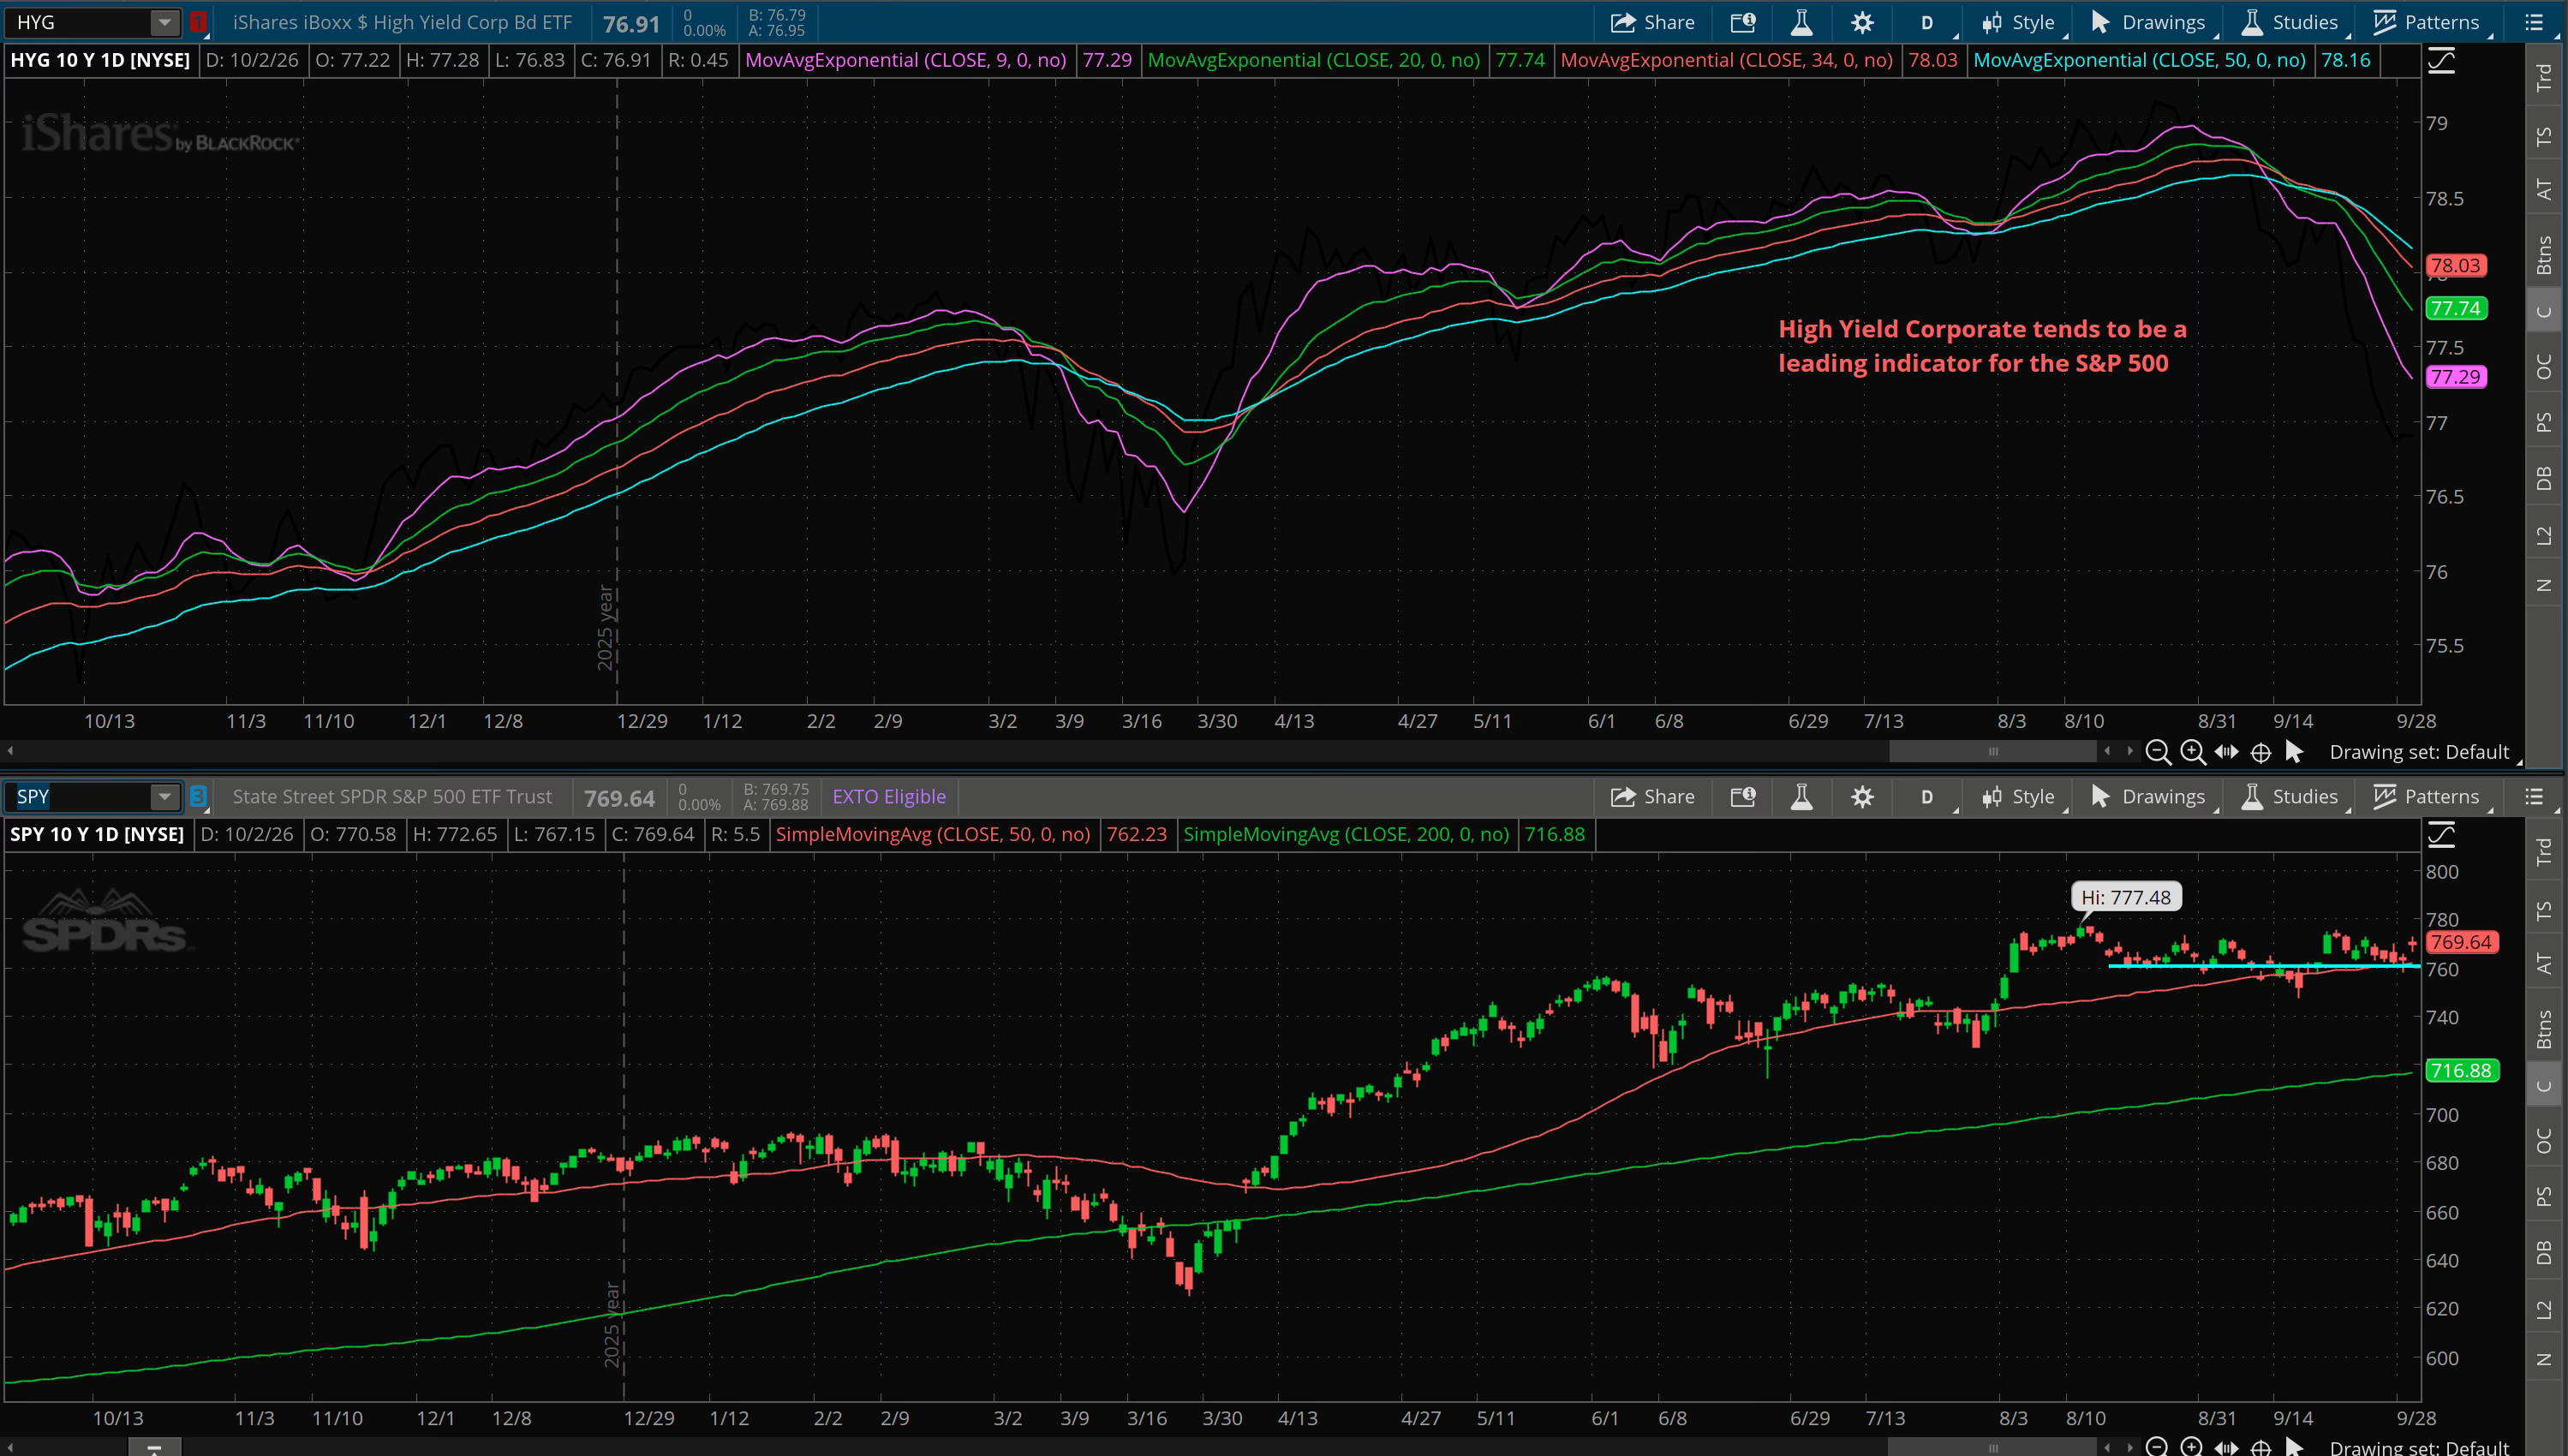Click the Edit Studies flask icon on HYG chart
The image size is (2568, 1456).
(1801, 22)
